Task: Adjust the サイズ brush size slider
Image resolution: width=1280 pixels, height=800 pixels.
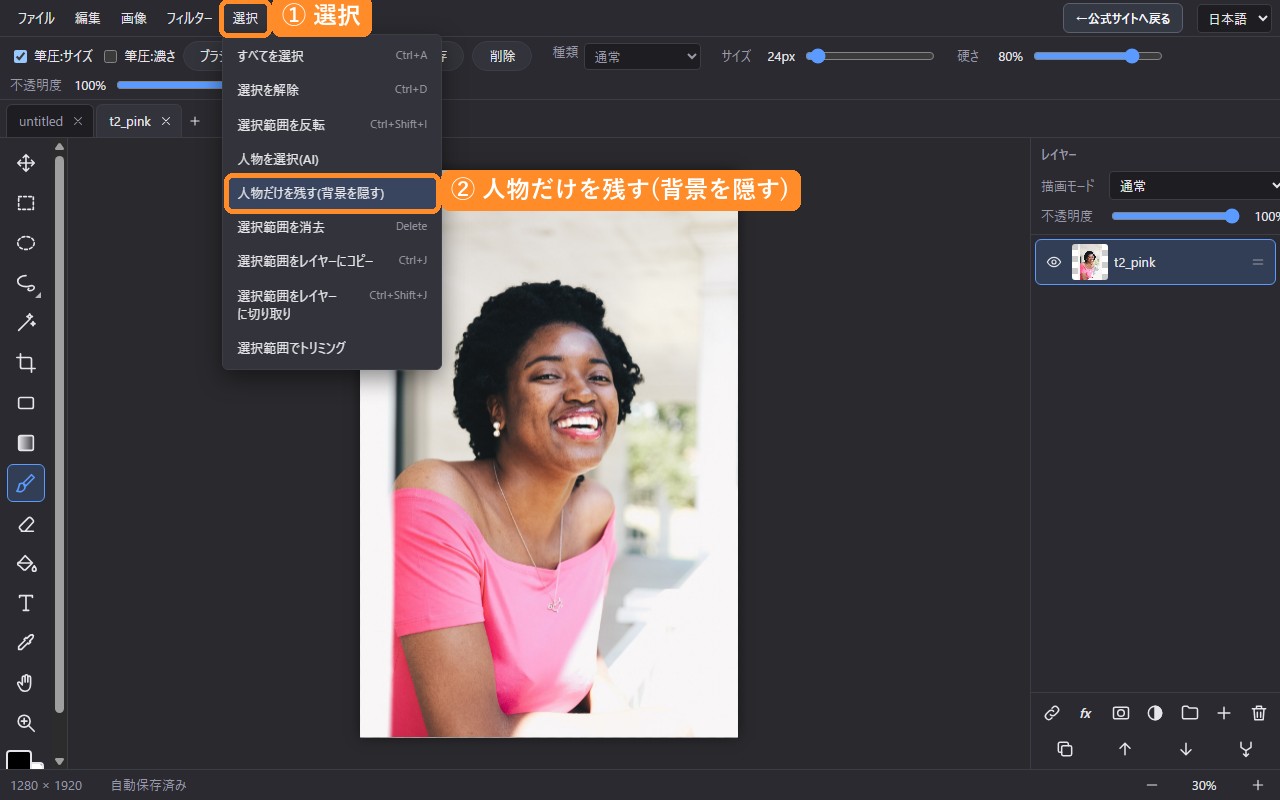Action: tap(870, 56)
